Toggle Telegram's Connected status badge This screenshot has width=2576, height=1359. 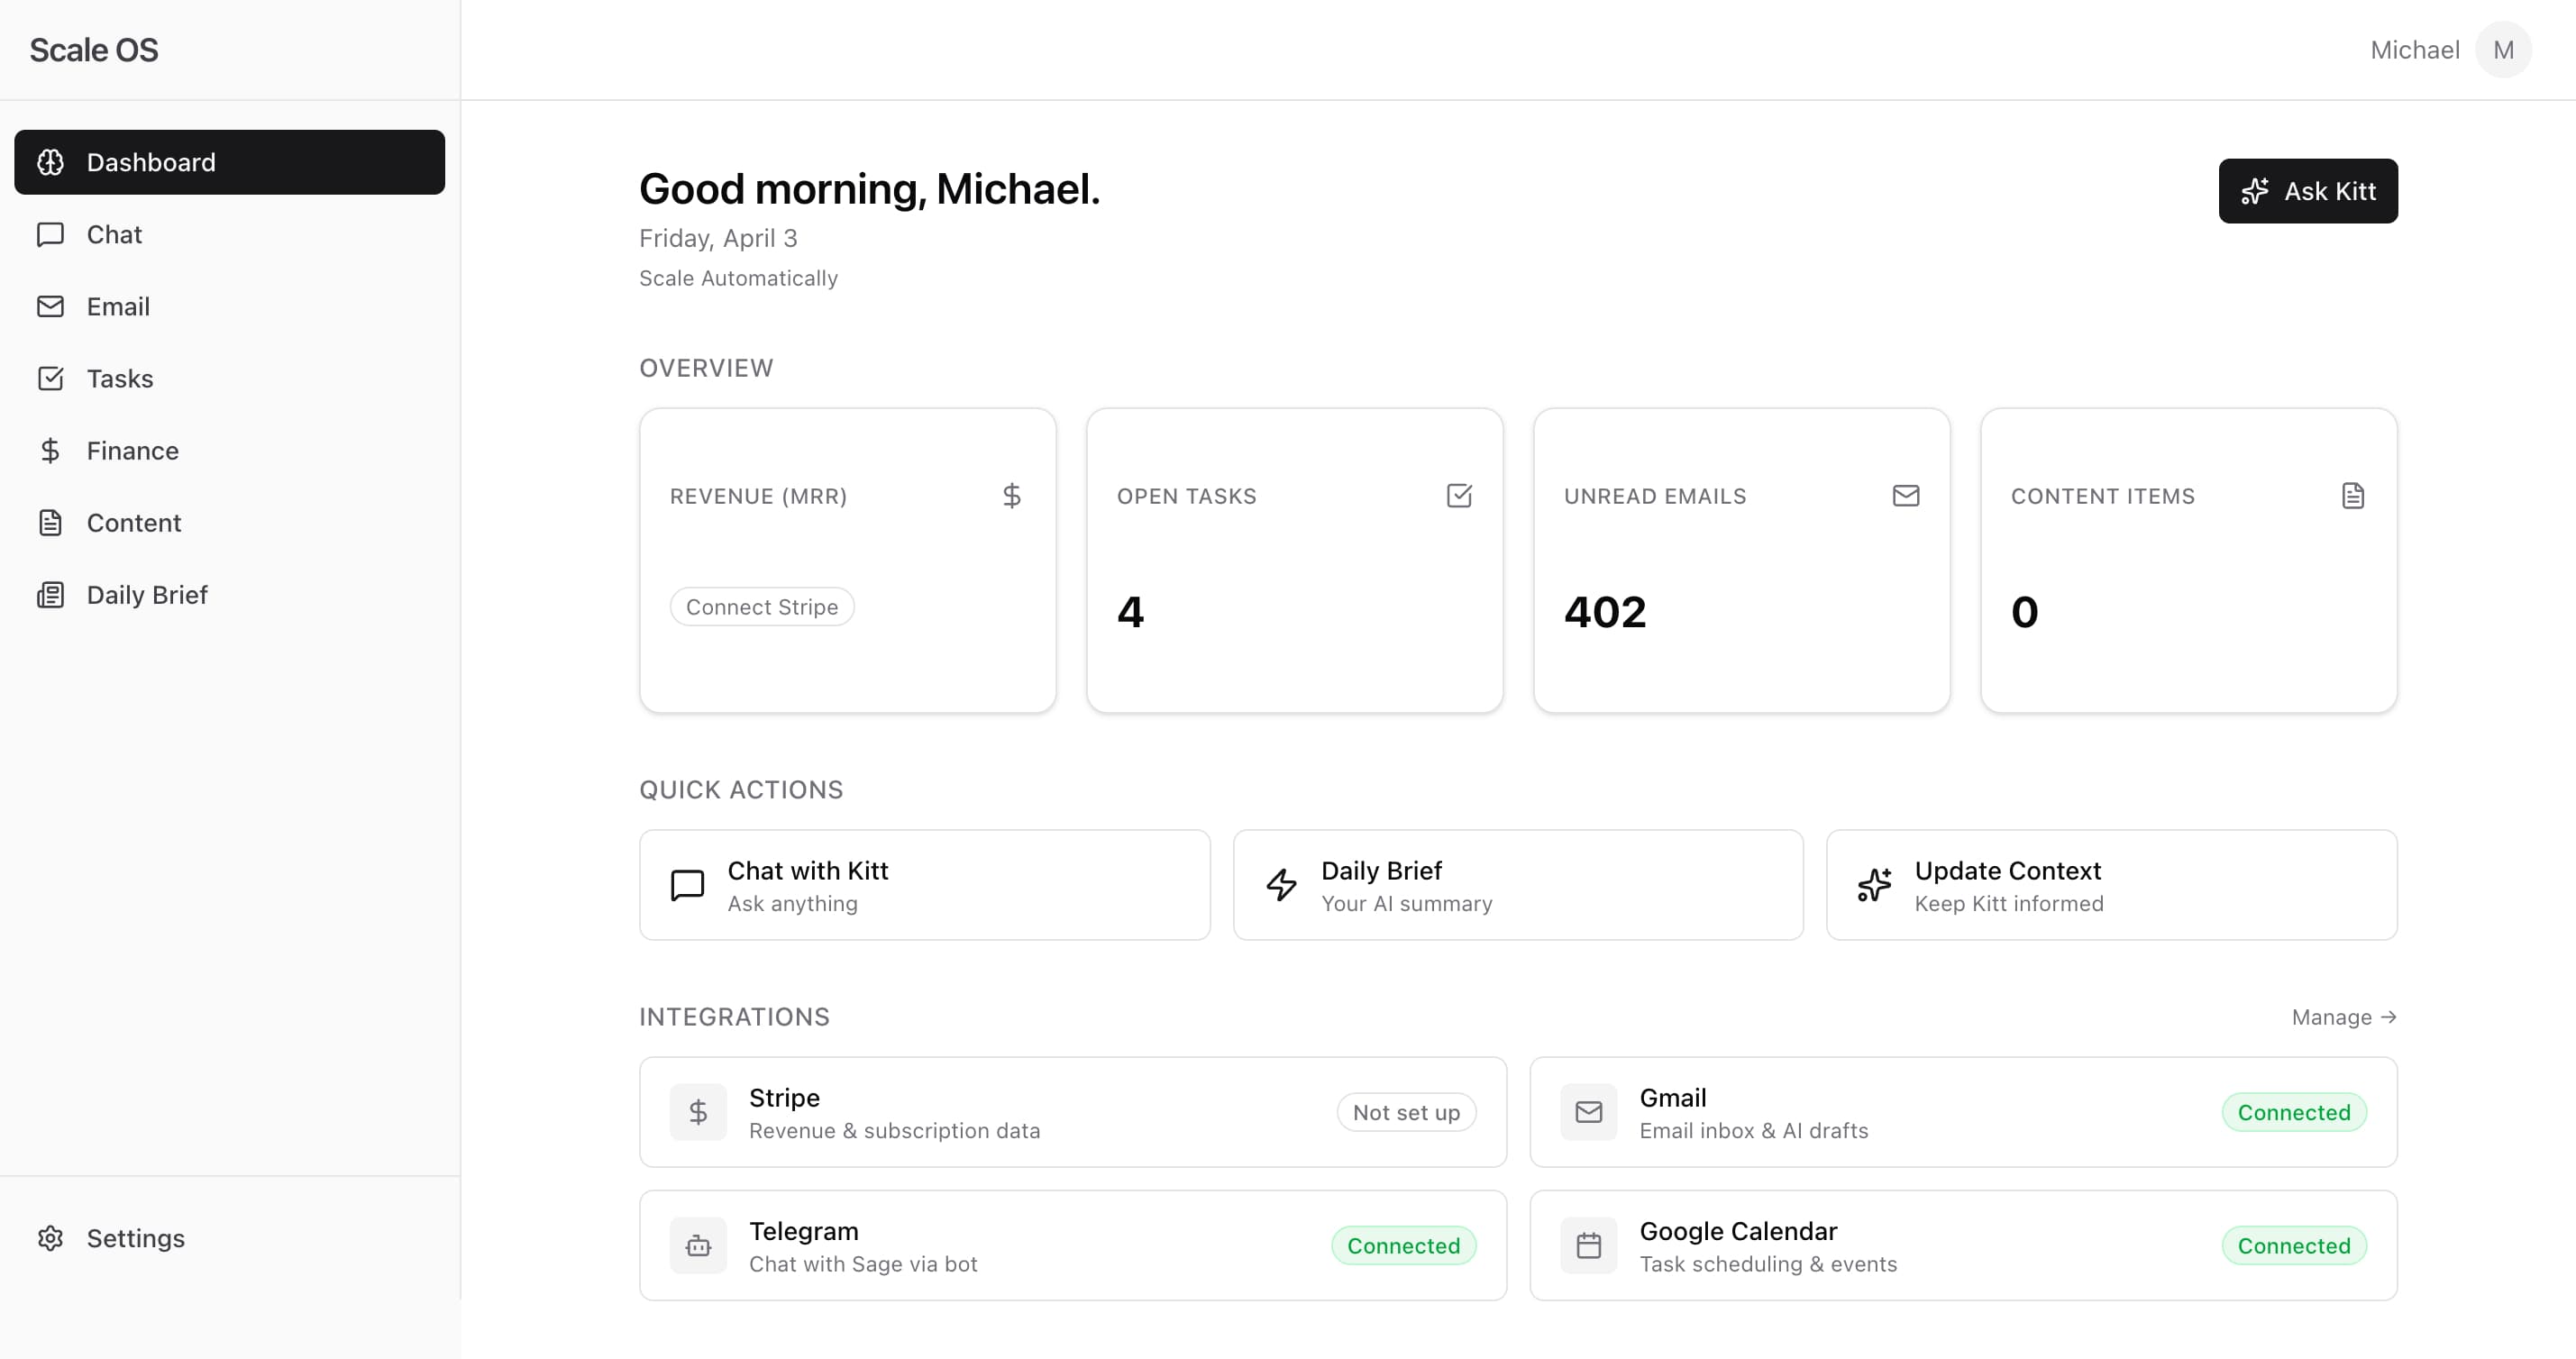(x=1404, y=1245)
